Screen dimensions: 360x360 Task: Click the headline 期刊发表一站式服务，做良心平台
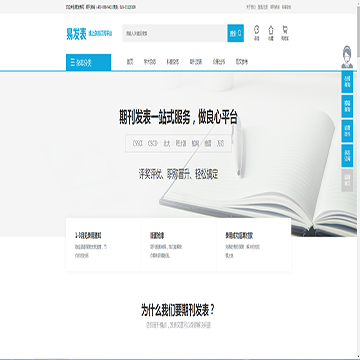tap(178, 117)
